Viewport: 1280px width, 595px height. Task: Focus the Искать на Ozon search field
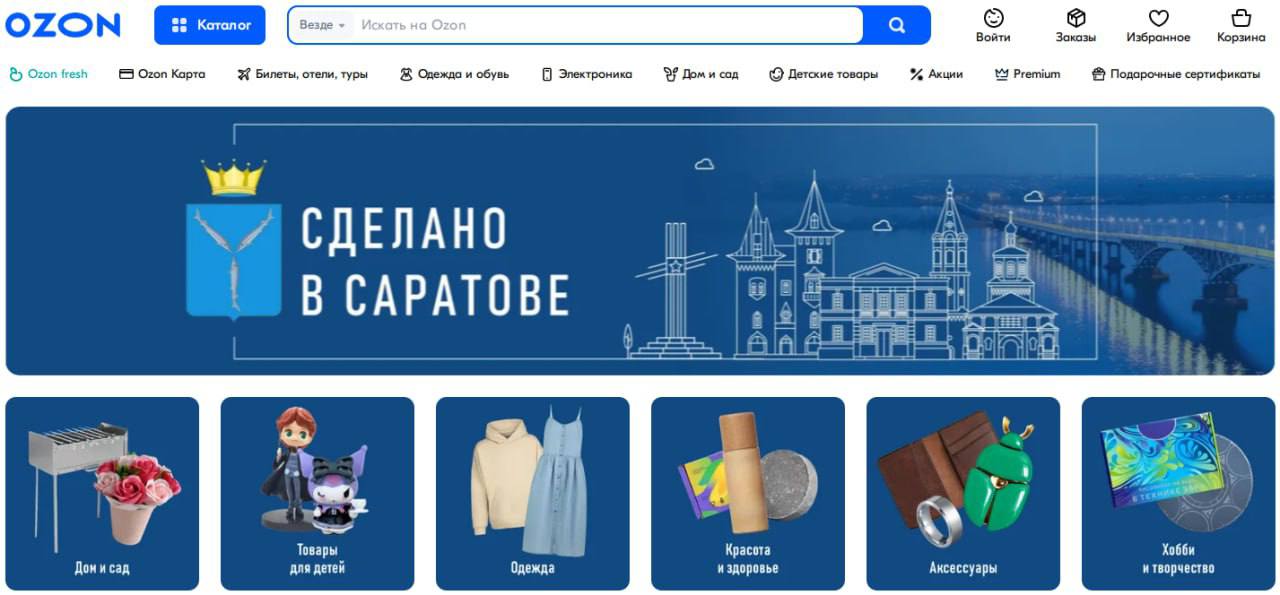[608, 25]
